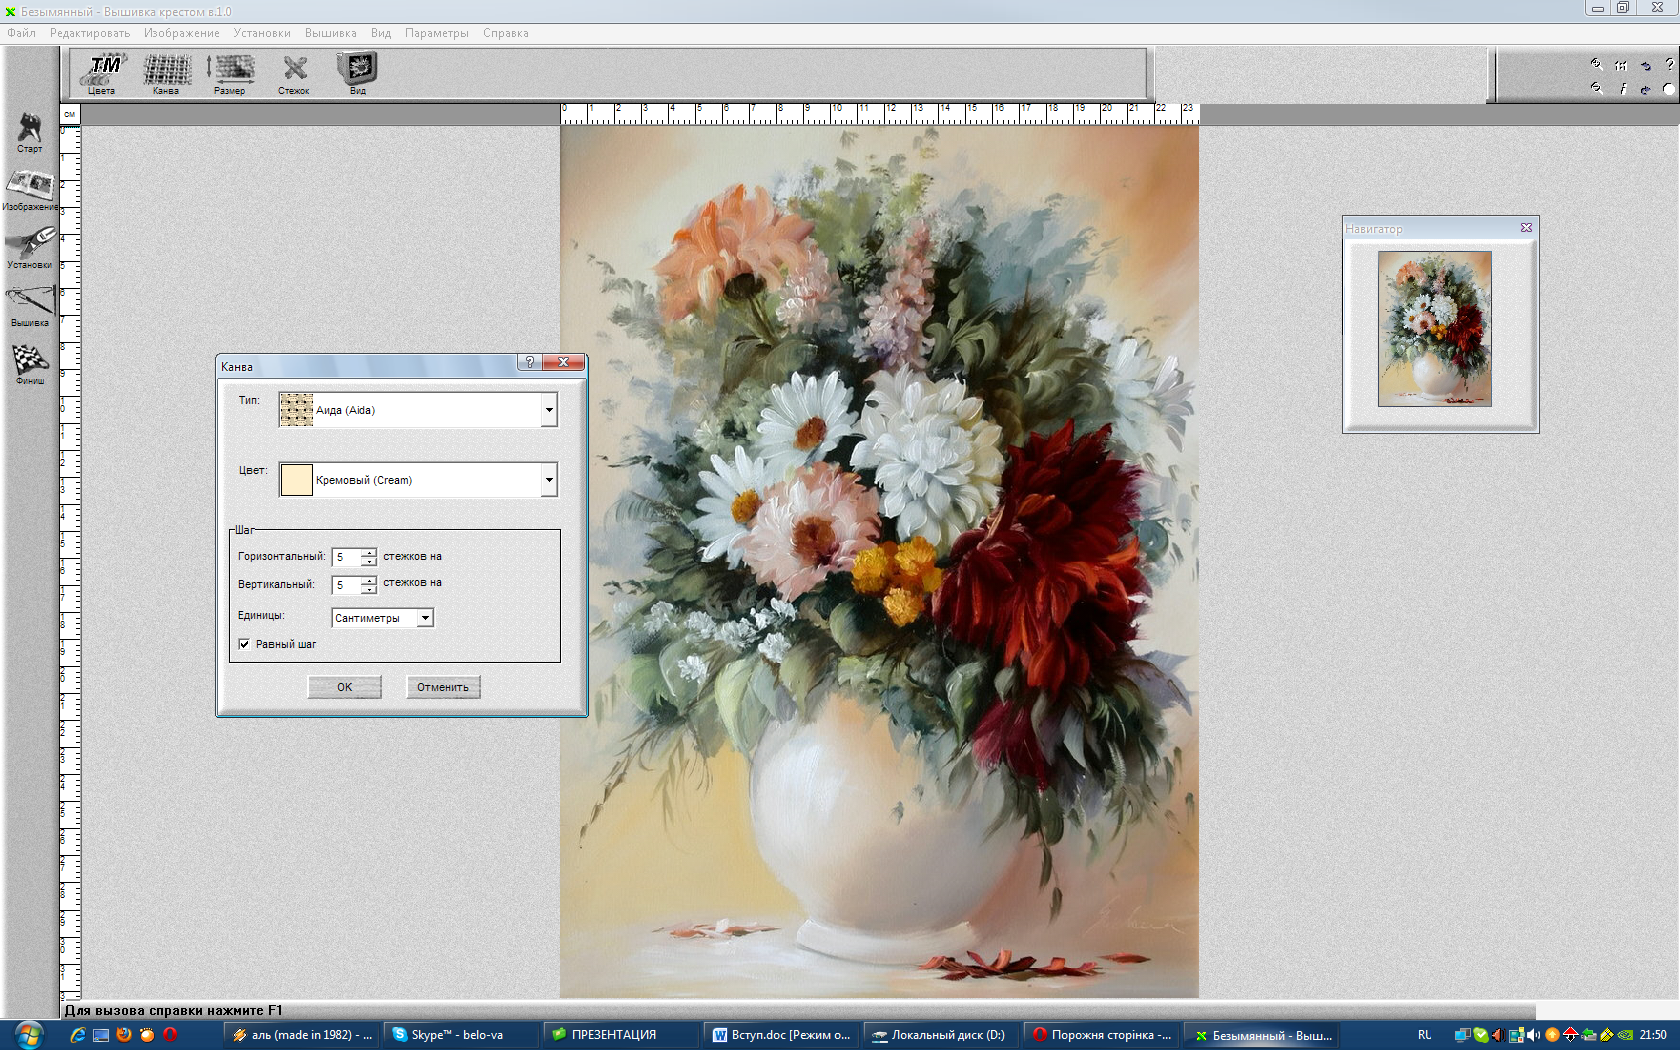Open the Параметры menu
This screenshot has height=1050, width=1680.
coord(437,33)
